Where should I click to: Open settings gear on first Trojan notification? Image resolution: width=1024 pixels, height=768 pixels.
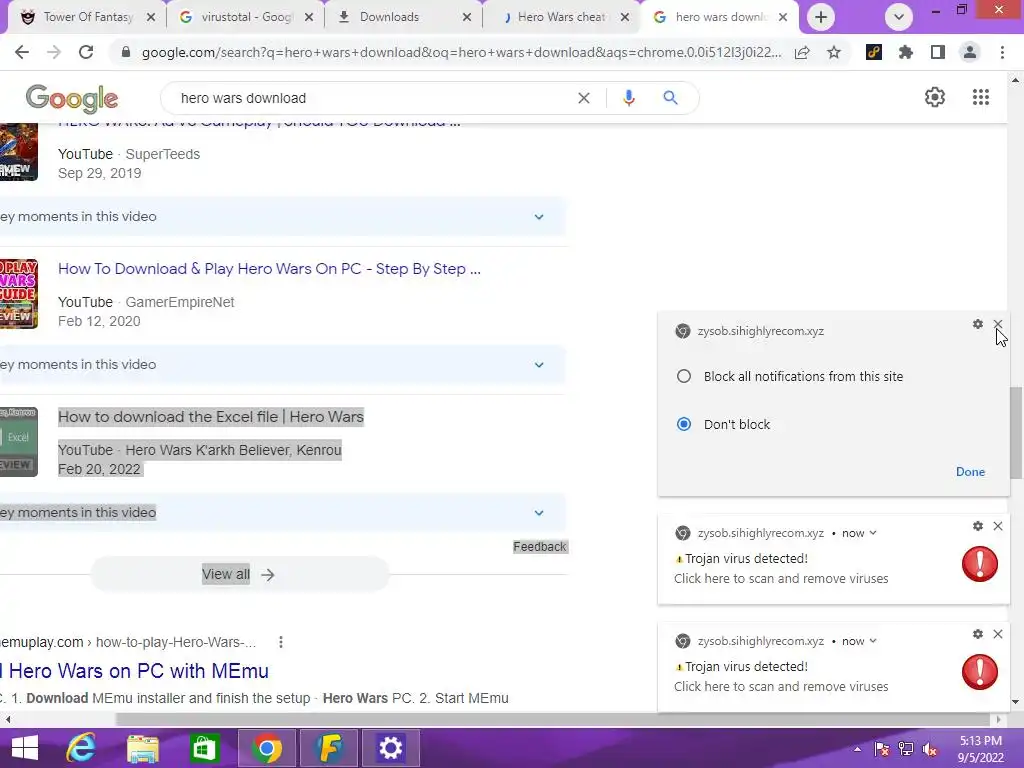pyautogui.click(x=978, y=526)
